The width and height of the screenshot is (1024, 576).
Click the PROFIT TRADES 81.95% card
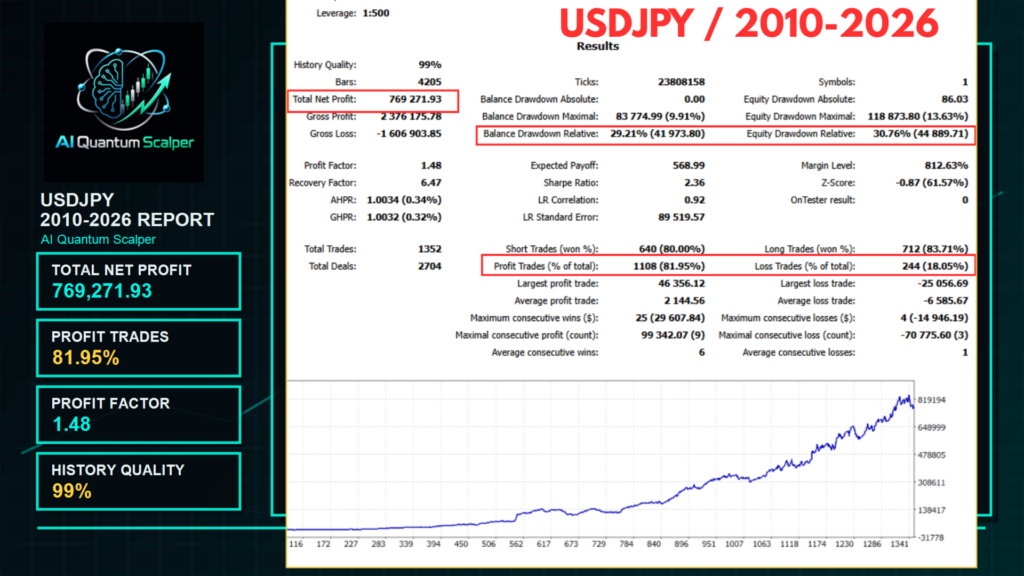(x=138, y=348)
